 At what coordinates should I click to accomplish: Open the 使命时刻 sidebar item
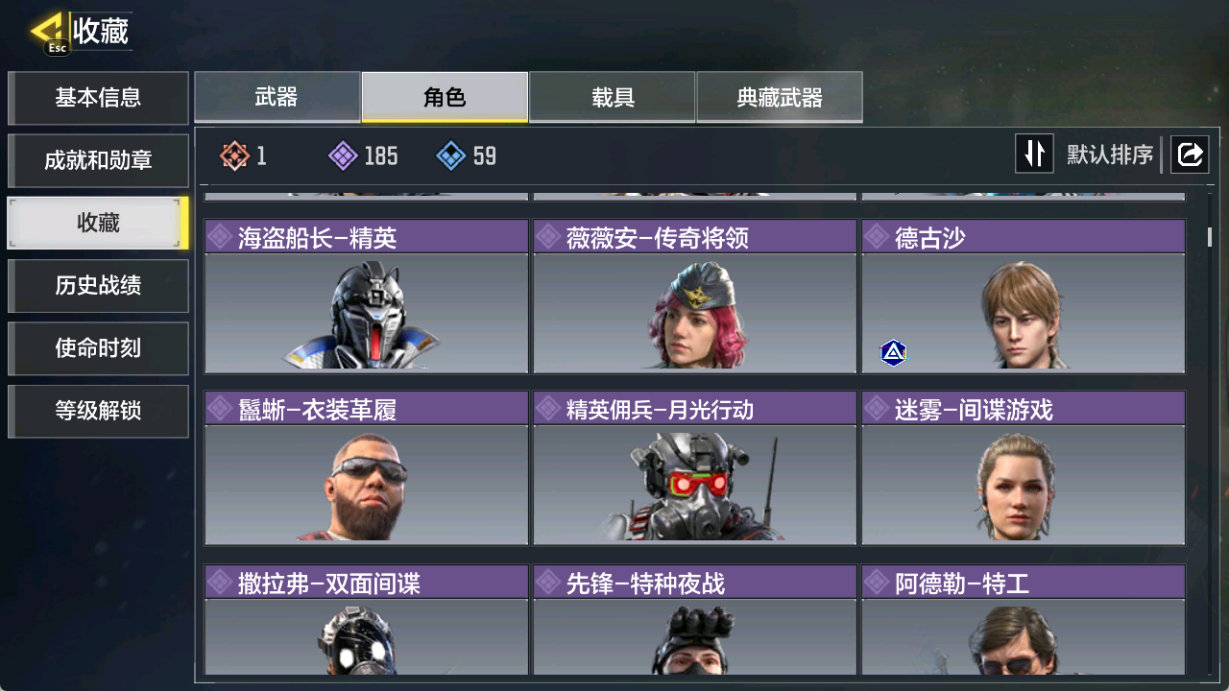(98, 348)
